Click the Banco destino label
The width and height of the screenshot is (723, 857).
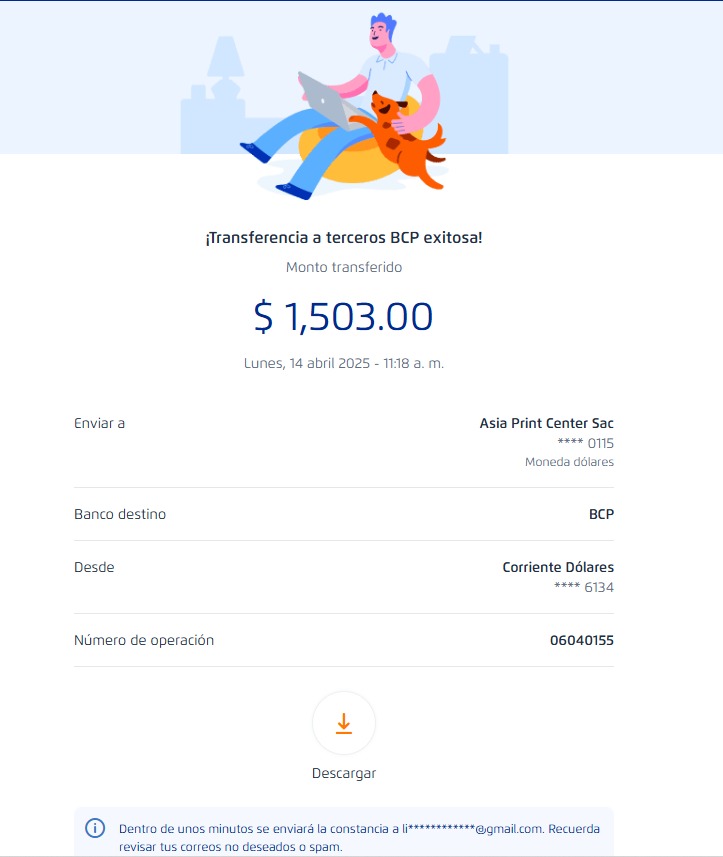tap(120, 514)
